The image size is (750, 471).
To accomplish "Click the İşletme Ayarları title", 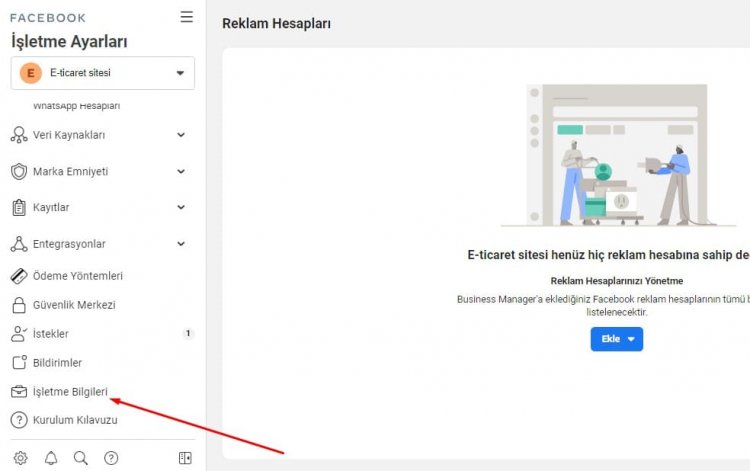I will [69, 42].
